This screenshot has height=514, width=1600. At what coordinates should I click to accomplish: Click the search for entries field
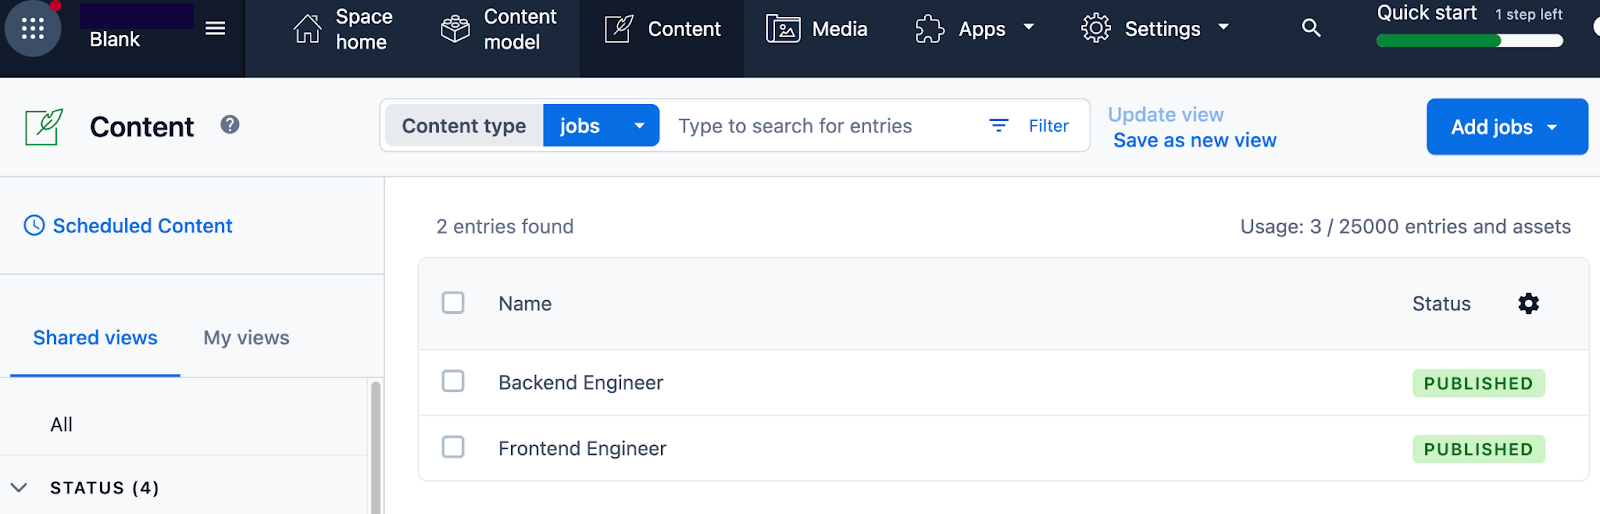820,126
